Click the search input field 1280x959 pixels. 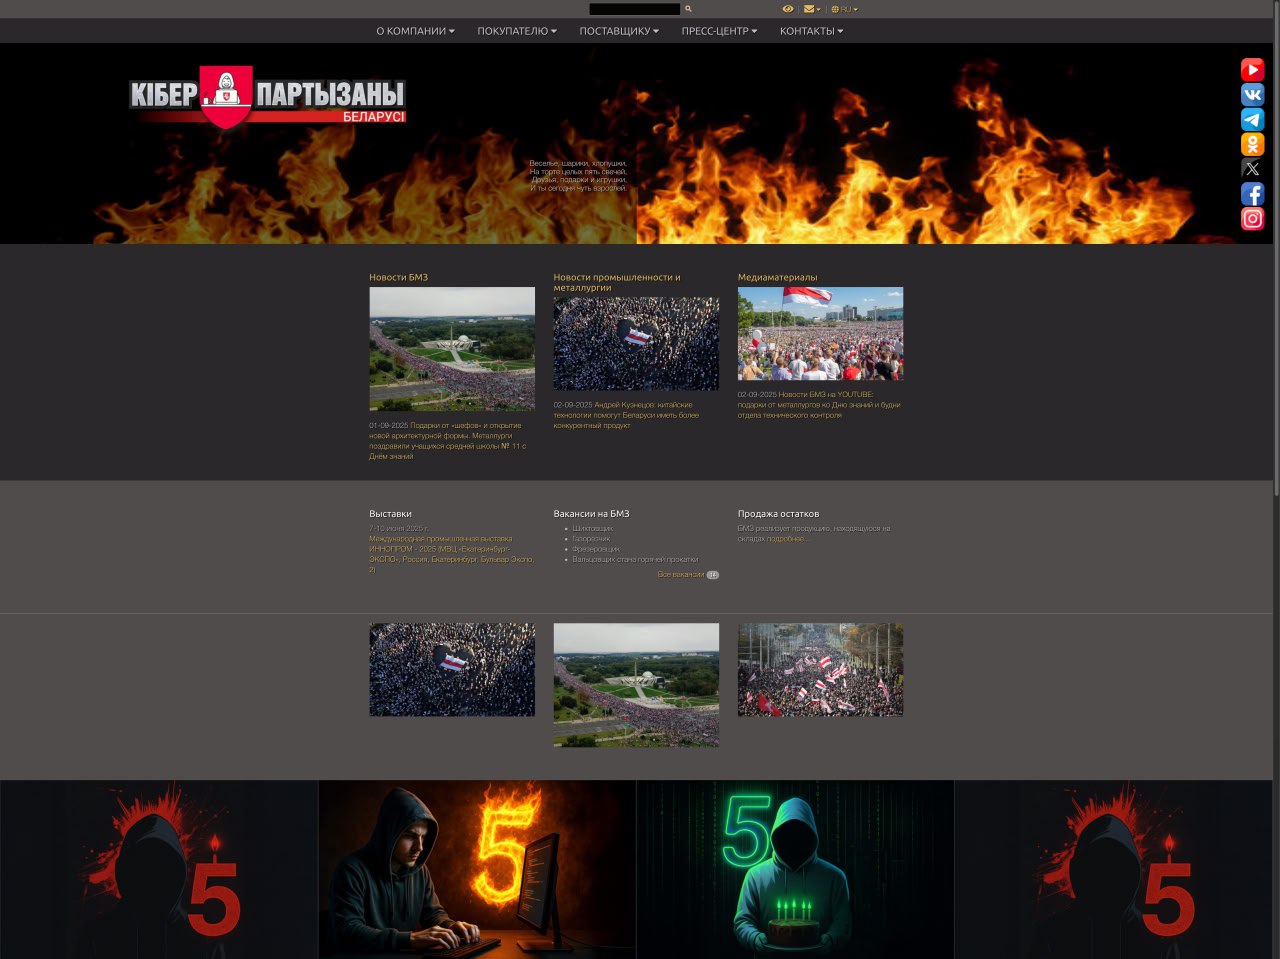tap(634, 9)
